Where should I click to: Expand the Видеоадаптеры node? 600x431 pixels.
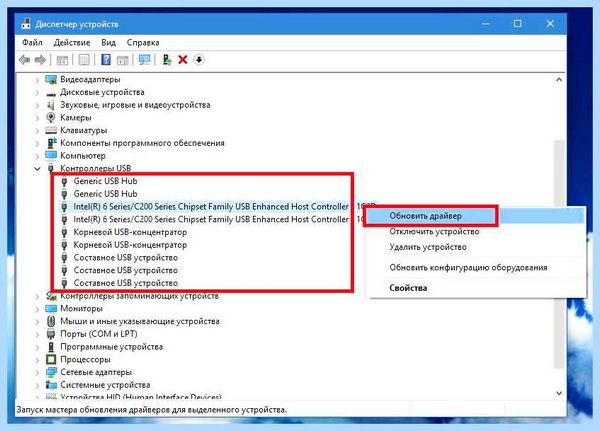pos(37,80)
